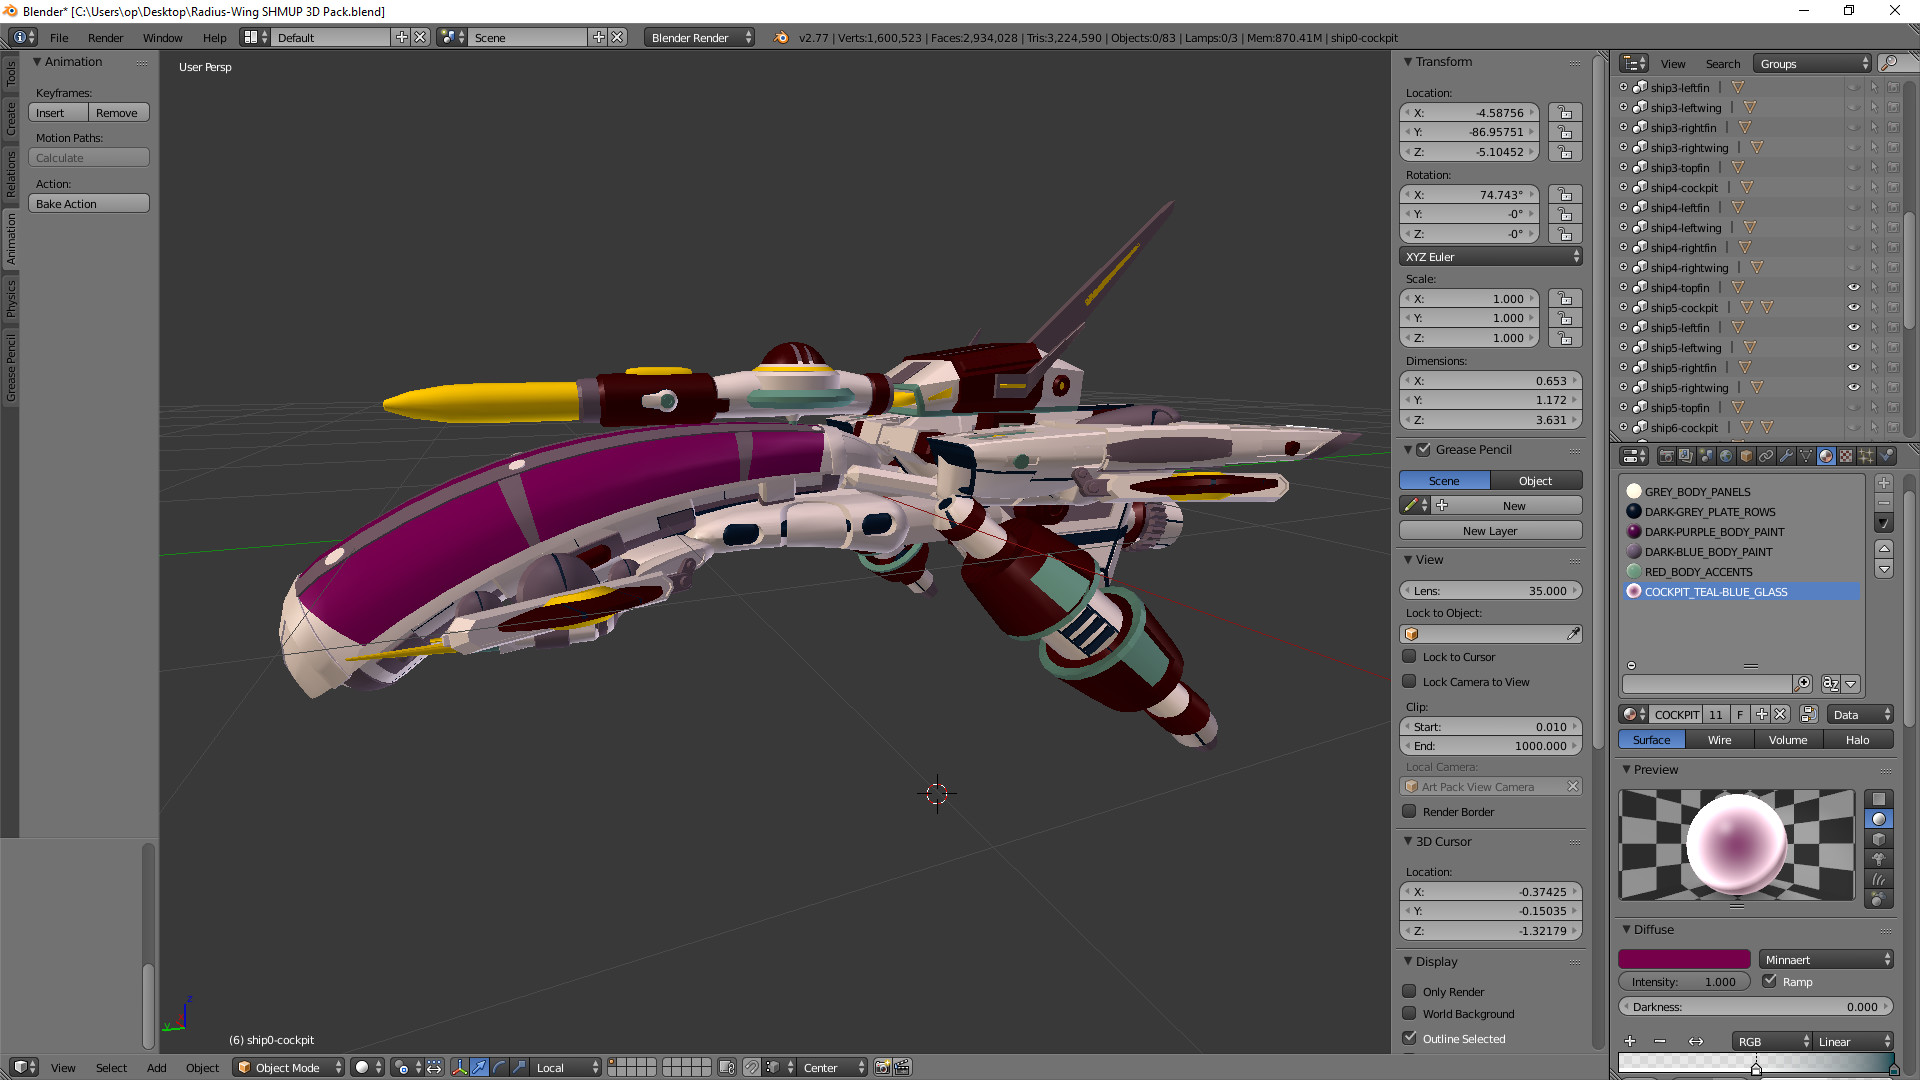Click the magenta Diffuse color swatch
Screen dimensions: 1920x1080
1684,958
